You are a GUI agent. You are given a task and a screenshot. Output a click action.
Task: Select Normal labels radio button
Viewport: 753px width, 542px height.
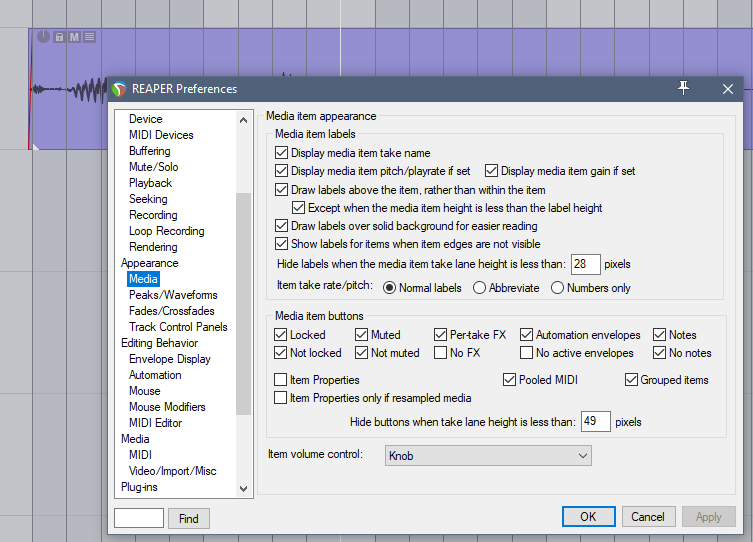coord(389,288)
